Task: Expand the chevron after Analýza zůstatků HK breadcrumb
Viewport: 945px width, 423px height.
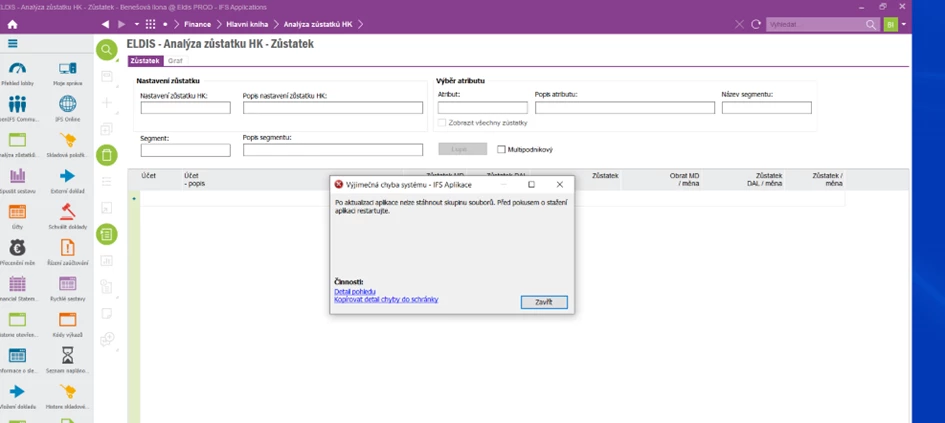Action: (x=360, y=25)
